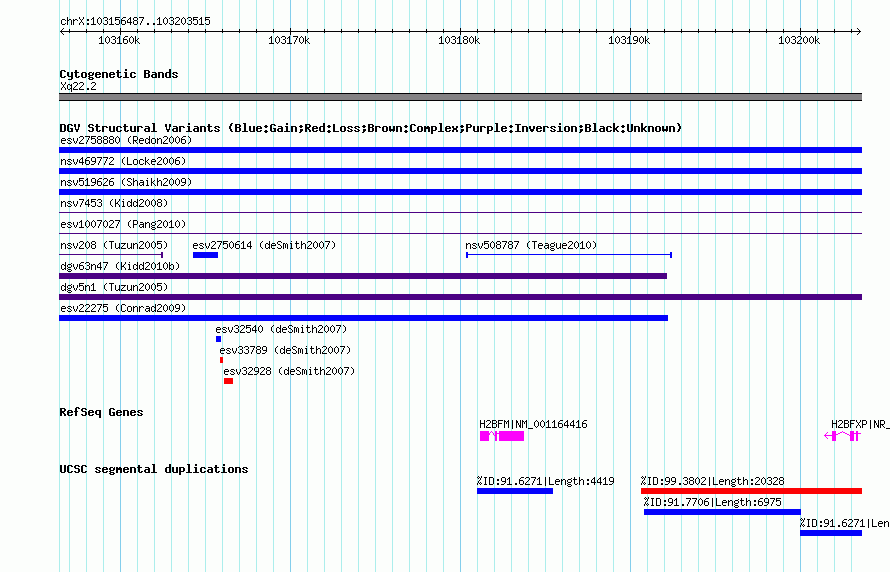
Task: Open the nsv7453 (Kidd2008) label
Action: [x=114, y=203]
